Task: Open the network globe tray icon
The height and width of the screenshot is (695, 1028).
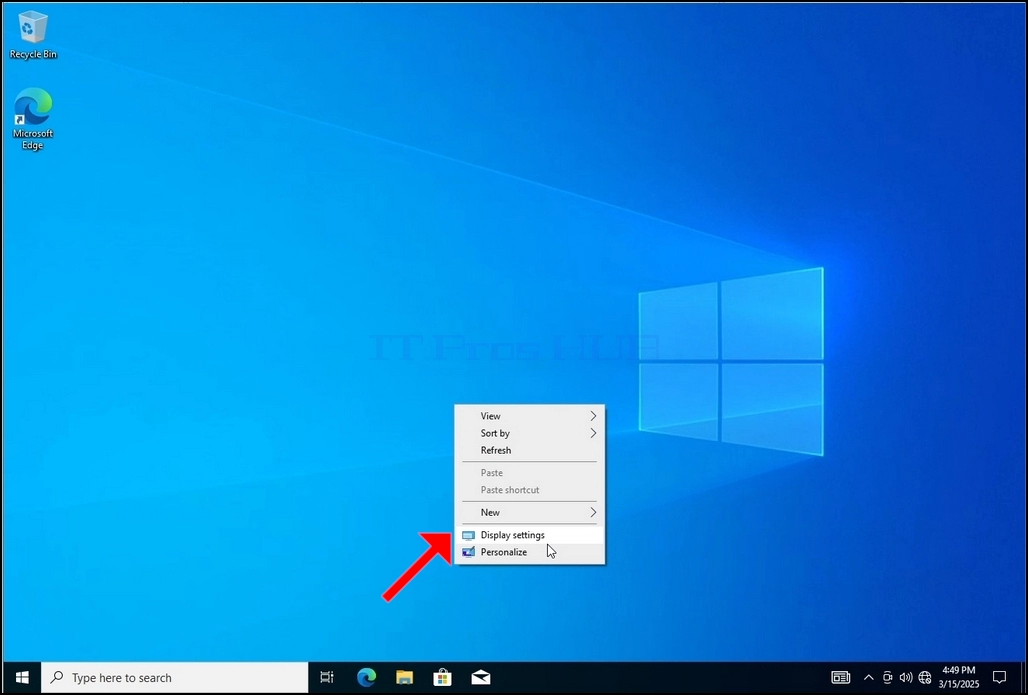Action: (x=925, y=677)
